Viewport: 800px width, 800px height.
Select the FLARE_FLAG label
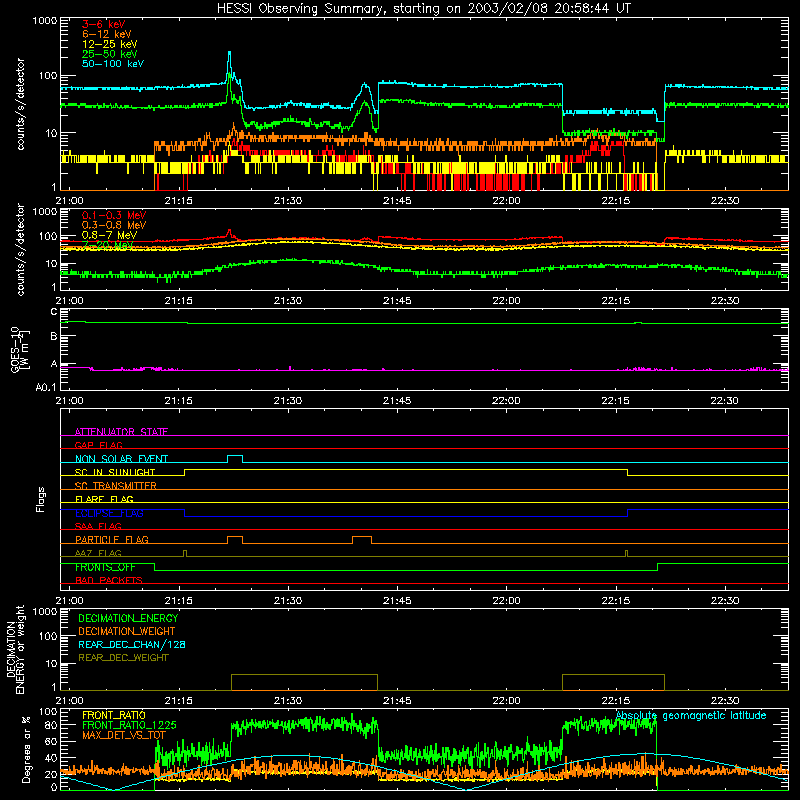click(104, 499)
